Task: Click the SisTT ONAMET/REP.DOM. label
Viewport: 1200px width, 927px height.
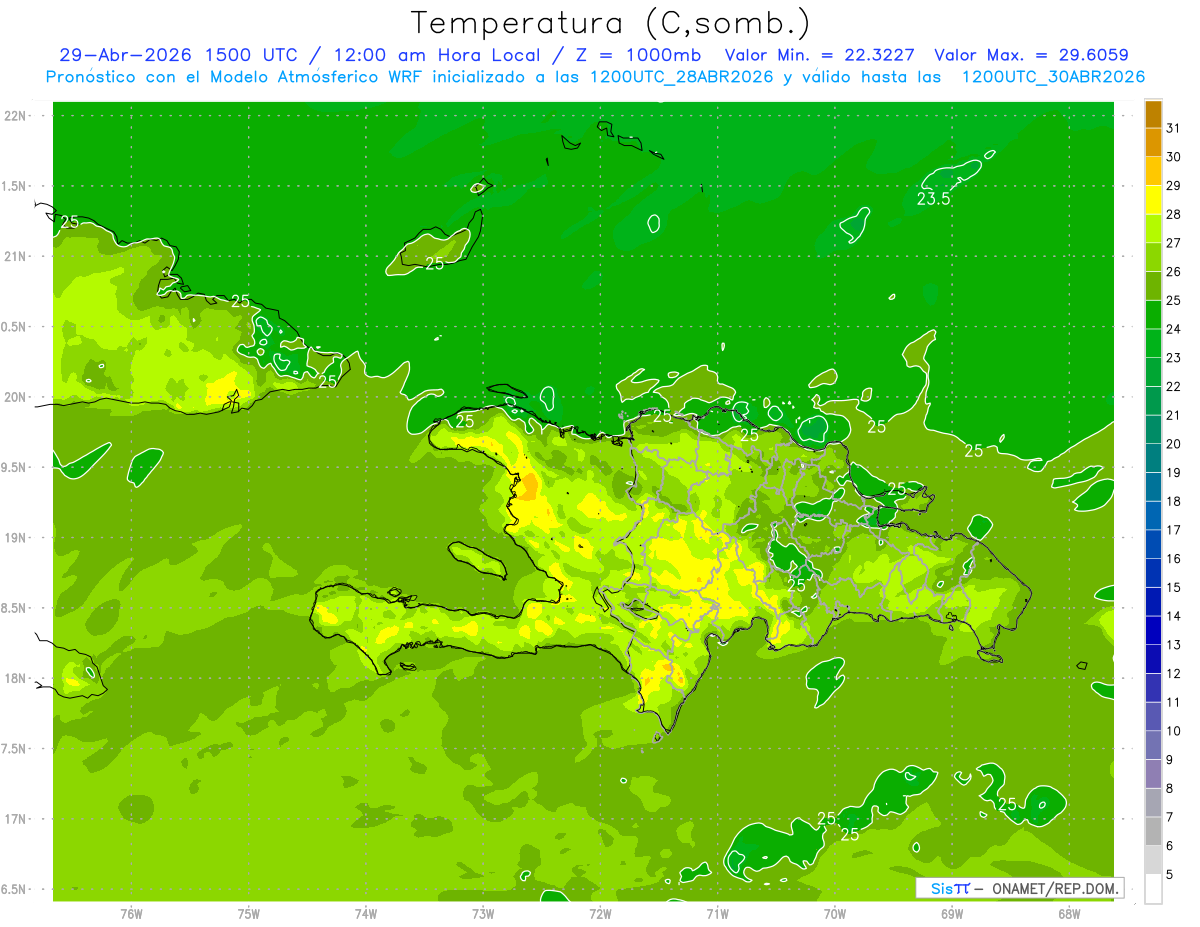Action: 1020,888
